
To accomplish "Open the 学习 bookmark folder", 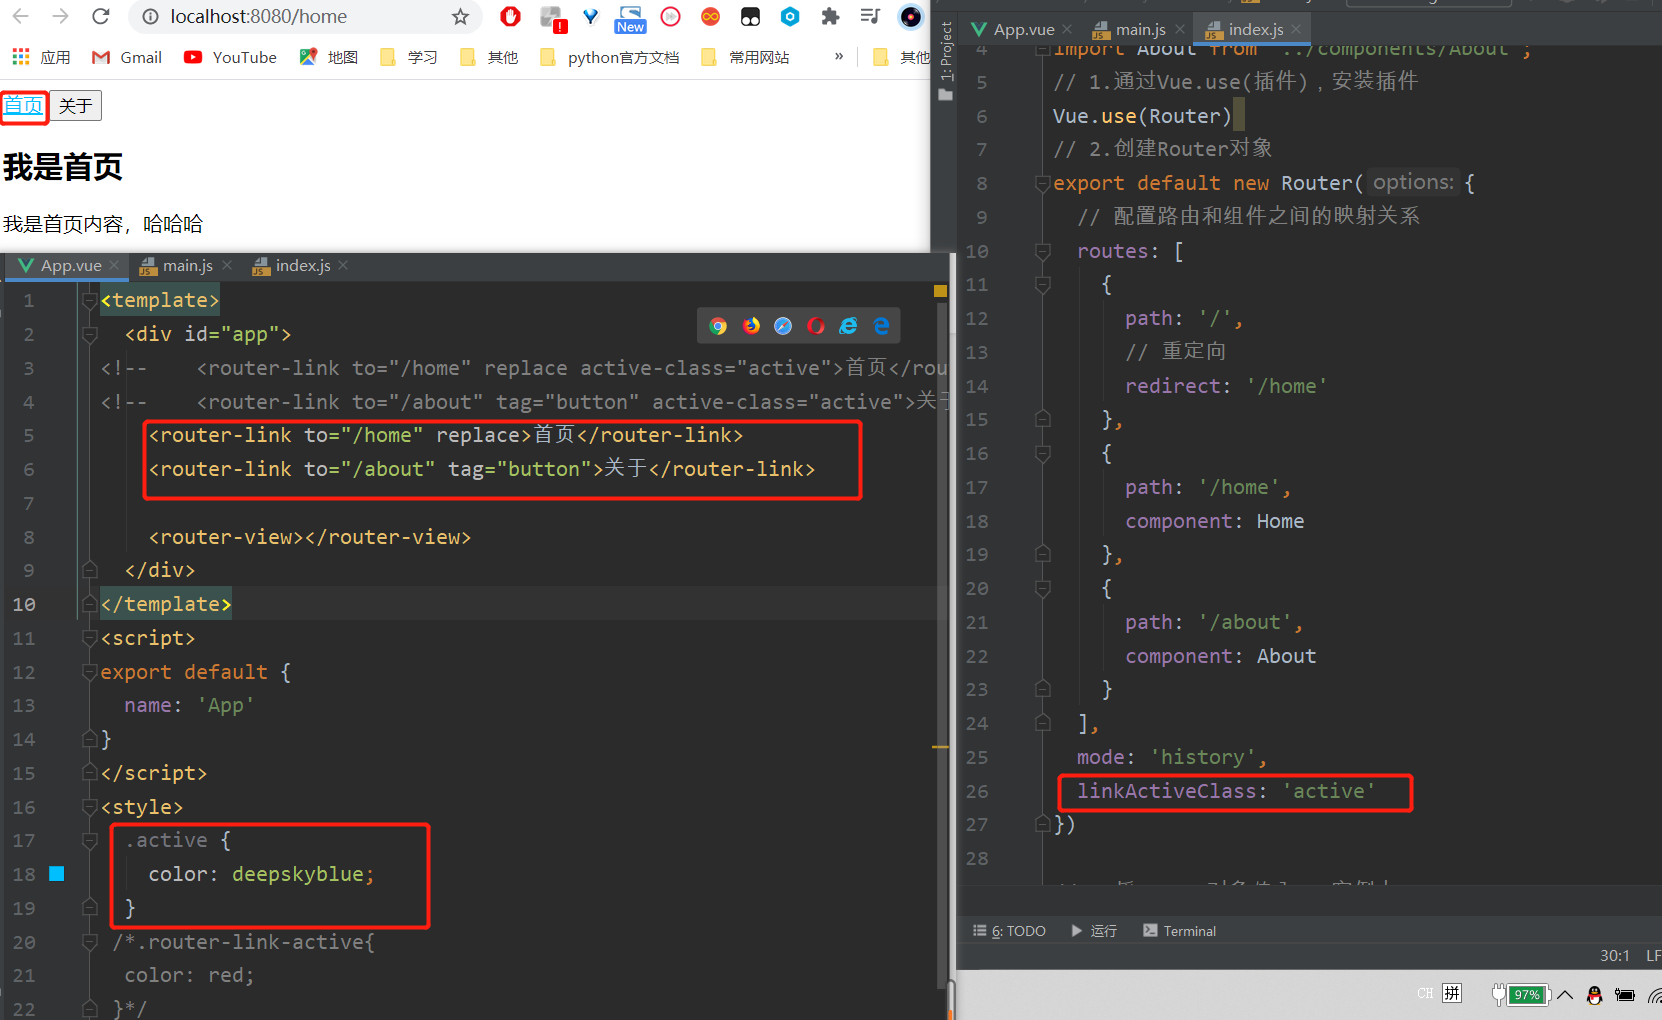I will (x=409, y=57).
